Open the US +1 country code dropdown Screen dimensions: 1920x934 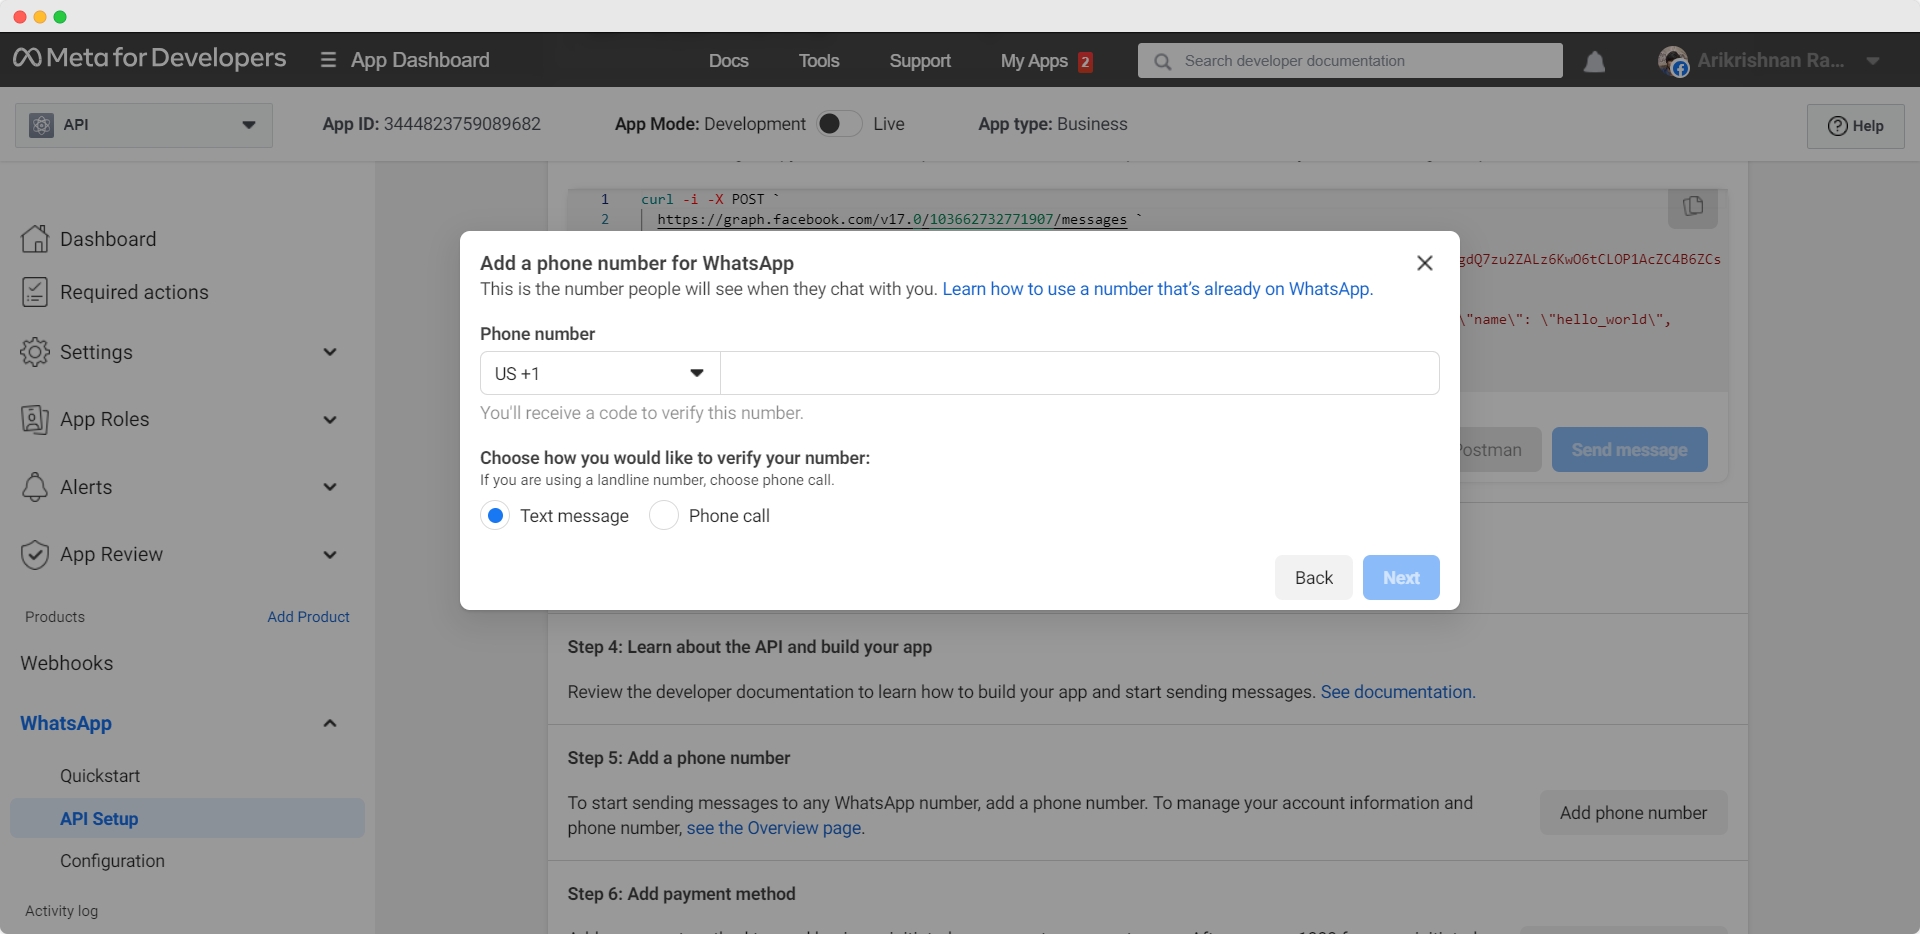[x=600, y=373]
